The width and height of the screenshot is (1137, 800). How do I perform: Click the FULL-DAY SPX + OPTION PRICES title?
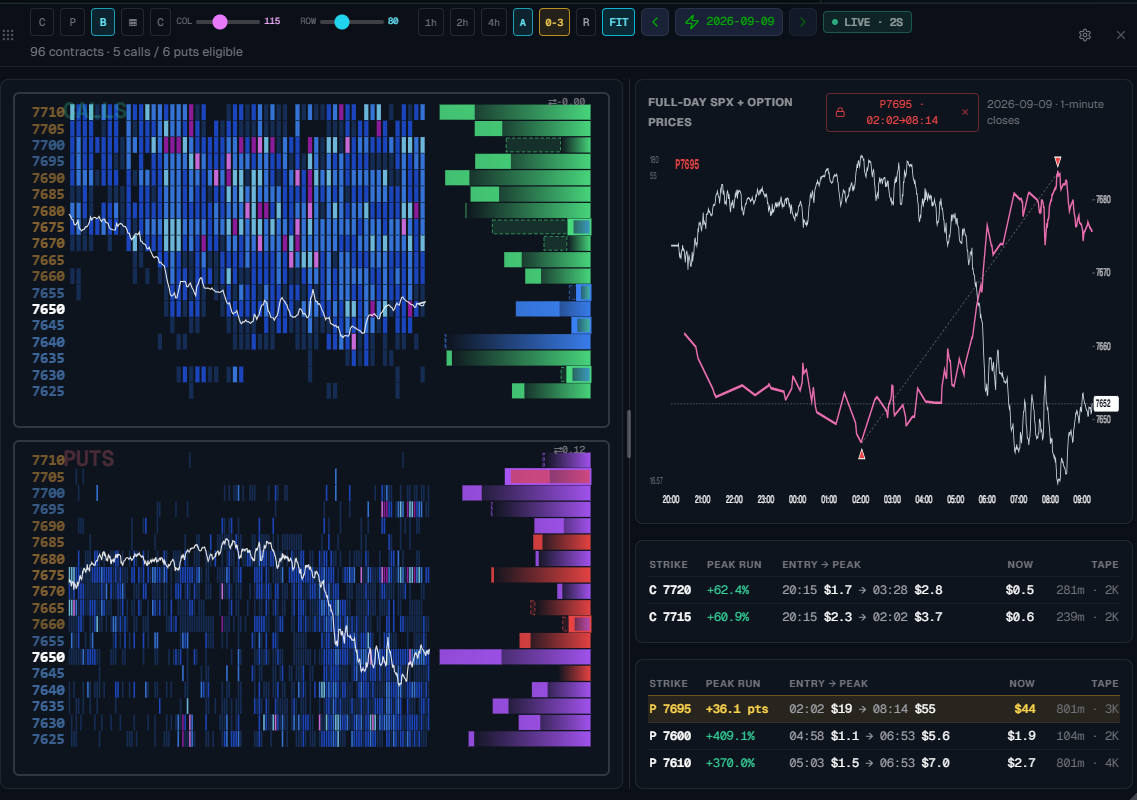pos(720,112)
